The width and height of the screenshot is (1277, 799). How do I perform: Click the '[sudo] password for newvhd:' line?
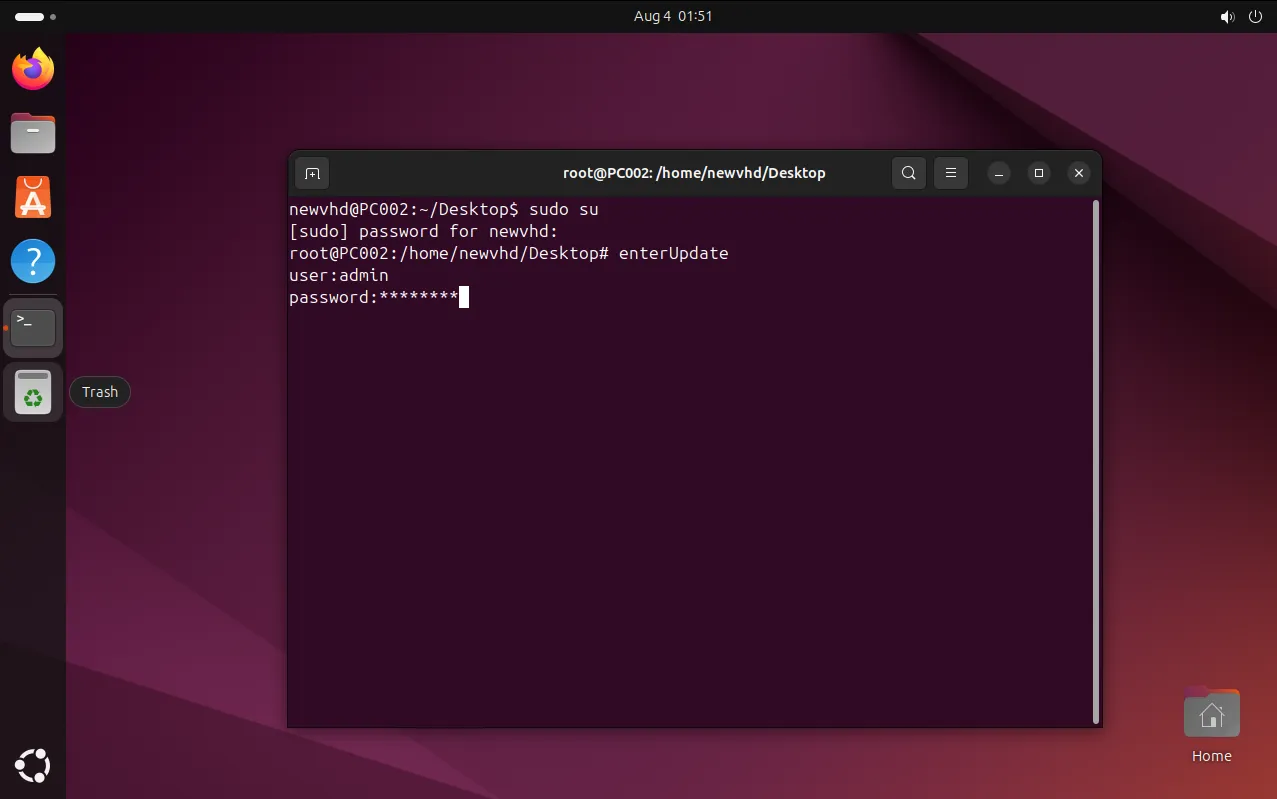tap(424, 232)
